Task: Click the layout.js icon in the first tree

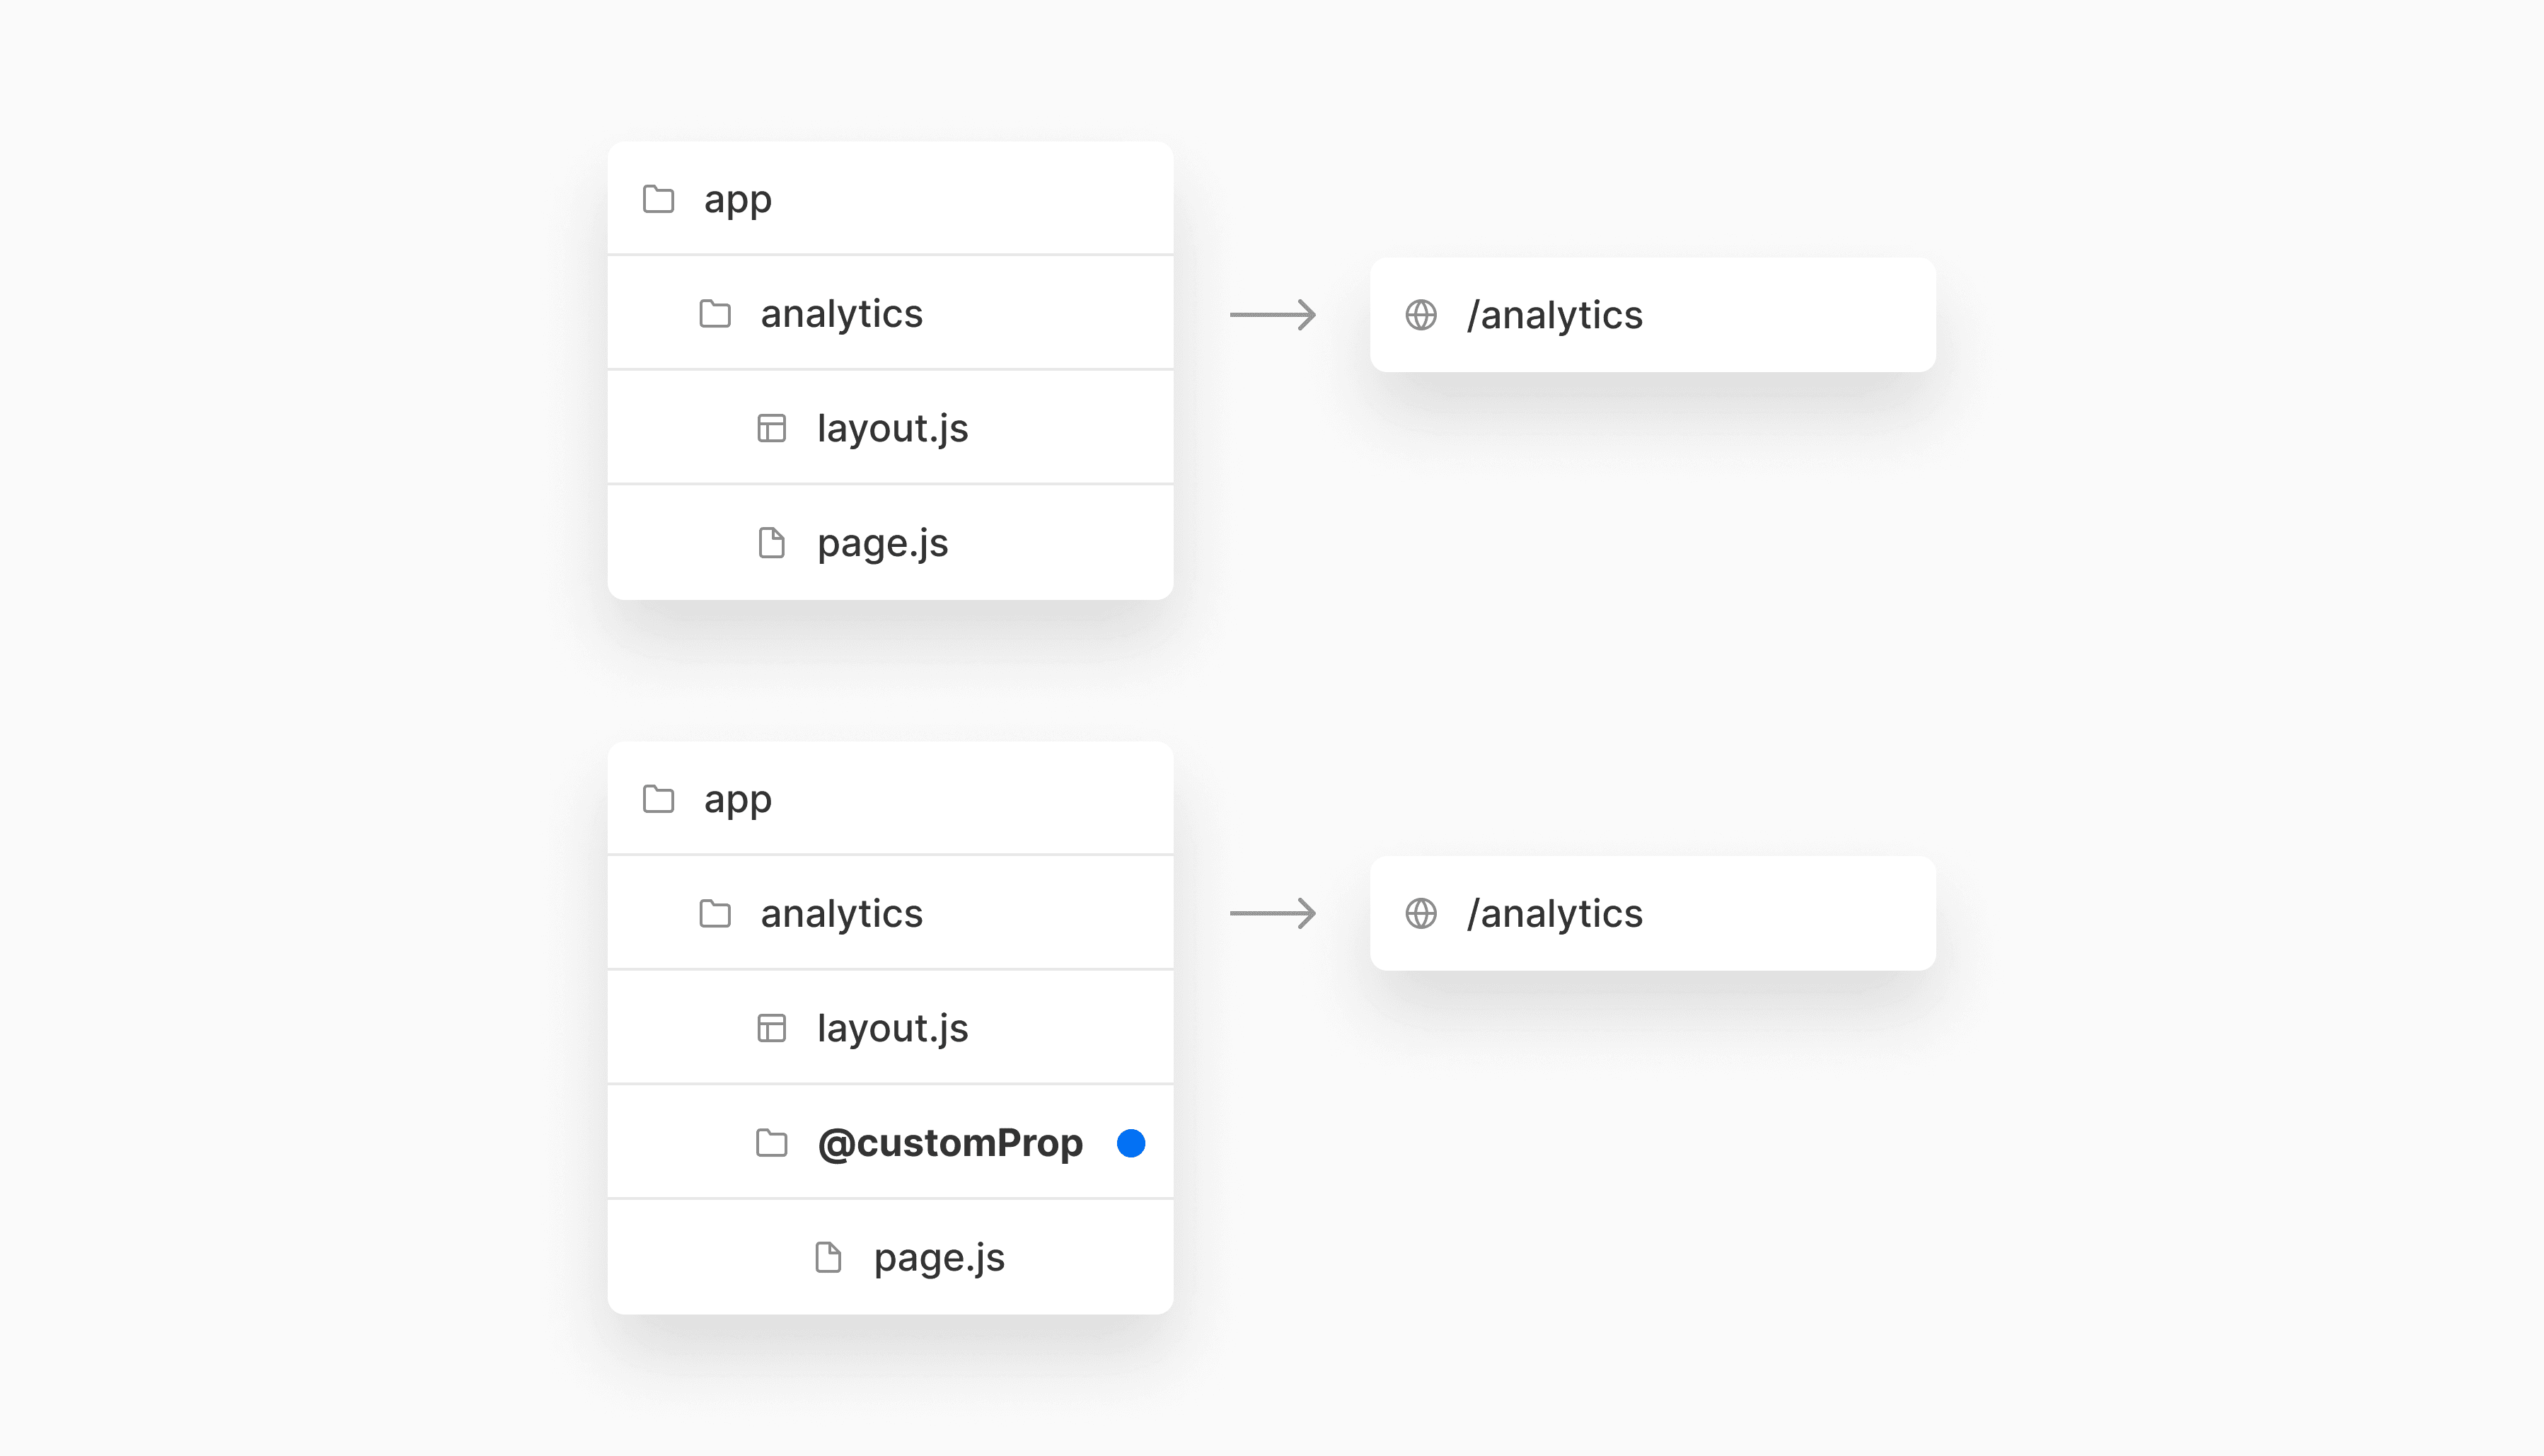Action: click(771, 428)
